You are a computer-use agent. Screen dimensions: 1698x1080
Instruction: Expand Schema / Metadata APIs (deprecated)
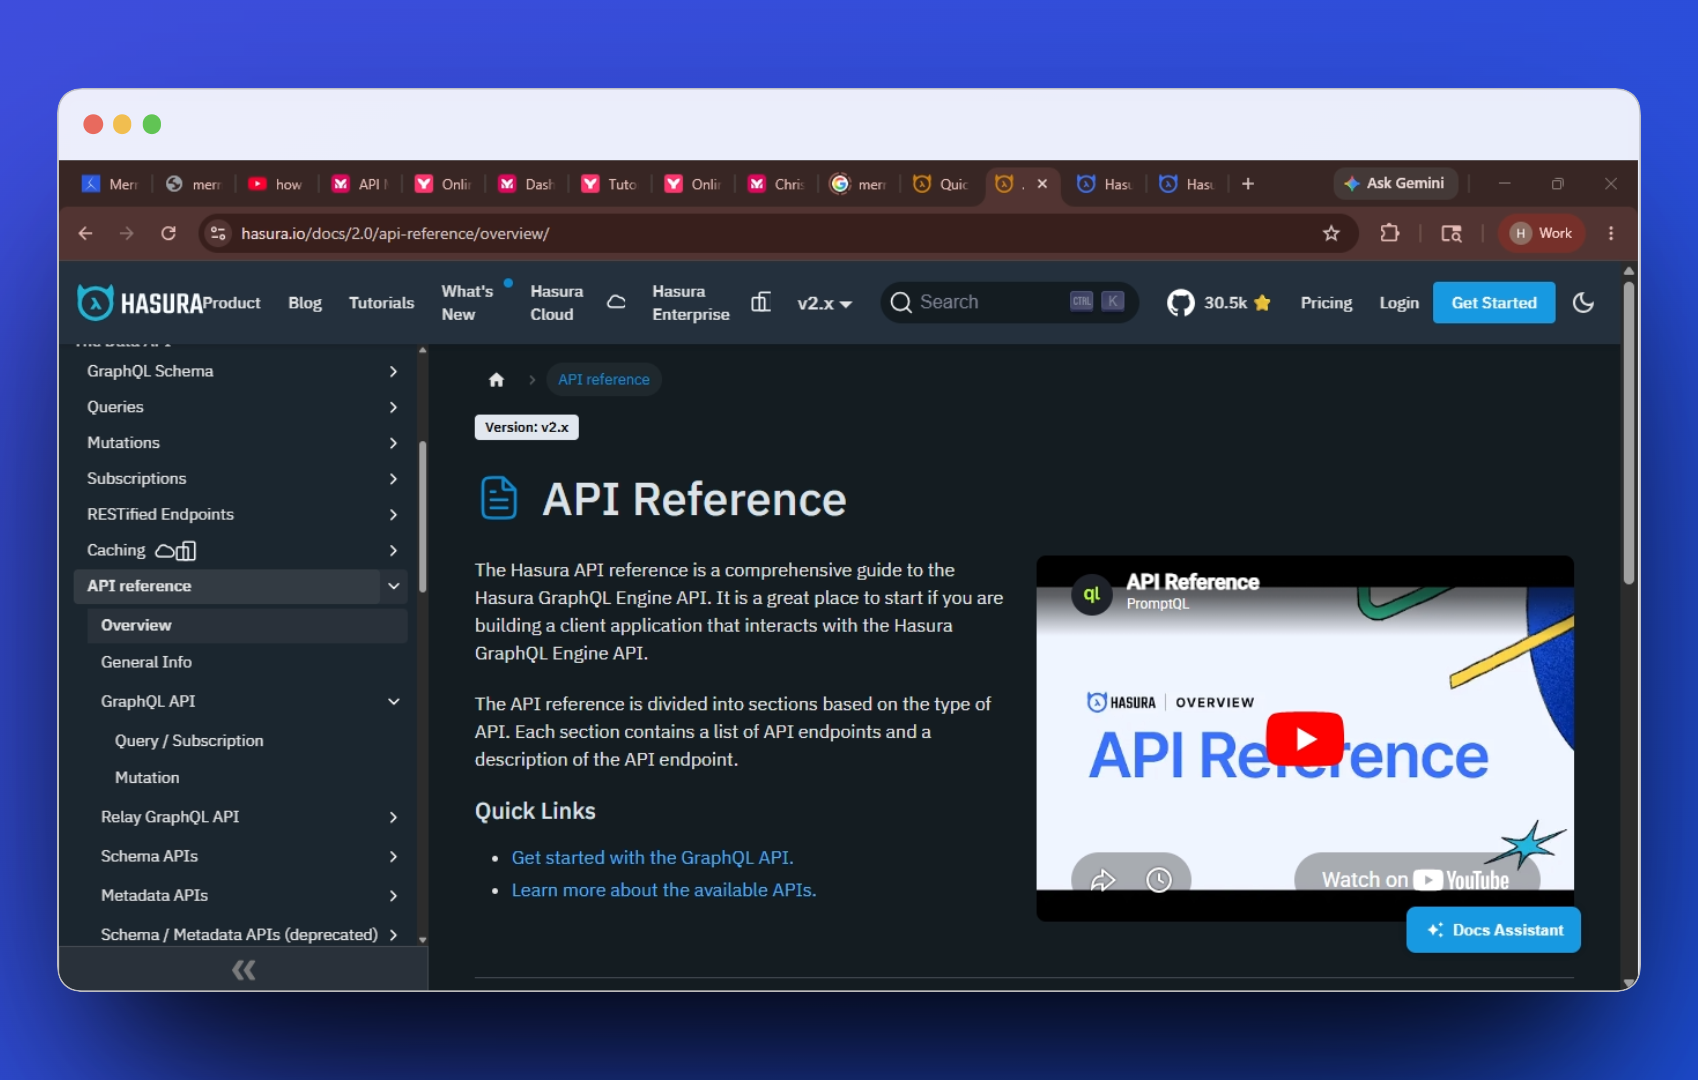[393, 935]
